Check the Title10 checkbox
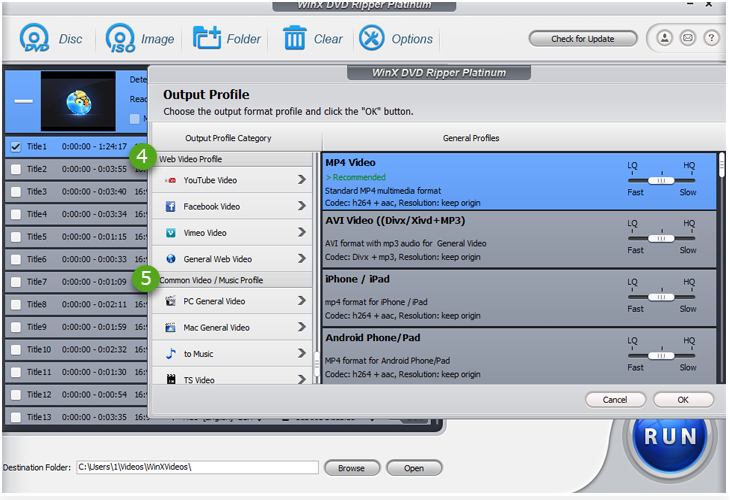The width and height of the screenshot is (730, 500). click(x=16, y=350)
